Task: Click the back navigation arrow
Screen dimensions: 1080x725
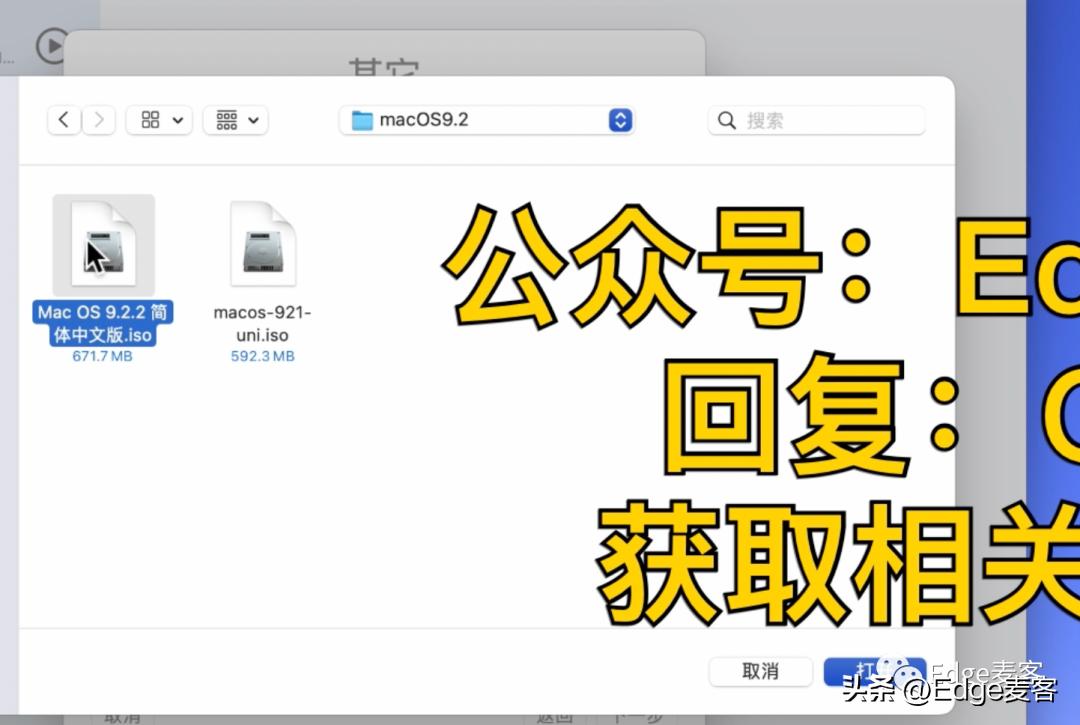Action: 63,119
